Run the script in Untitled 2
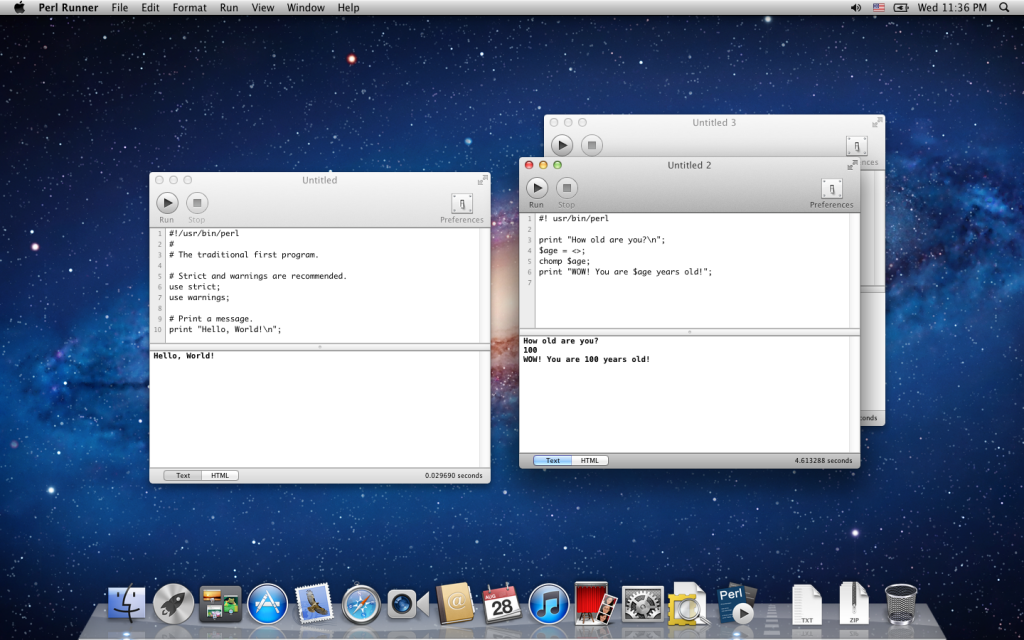Image resolution: width=1024 pixels, height=640 pixels. coord(537,188)
